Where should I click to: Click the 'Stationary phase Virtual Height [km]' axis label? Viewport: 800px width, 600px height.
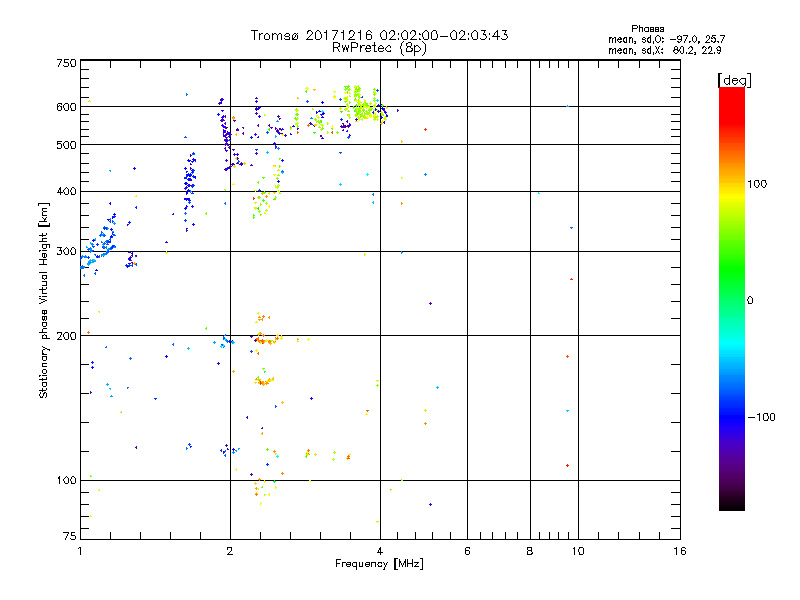tap(43, 300)
